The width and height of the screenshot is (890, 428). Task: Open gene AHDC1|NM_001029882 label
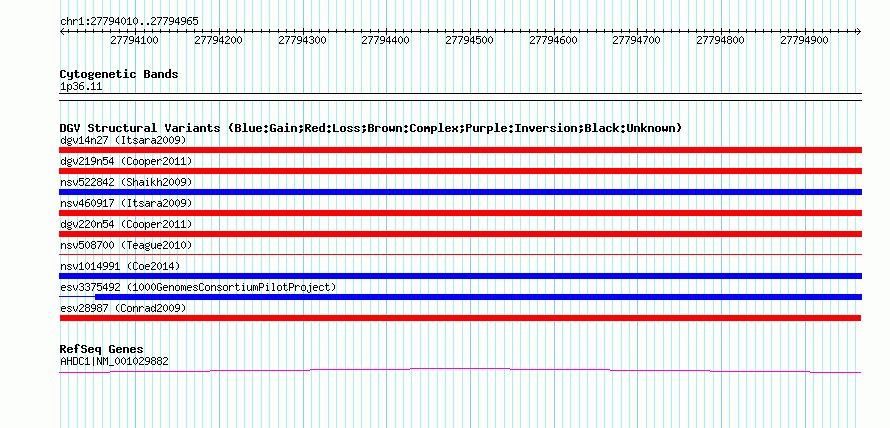pos(114,361)
